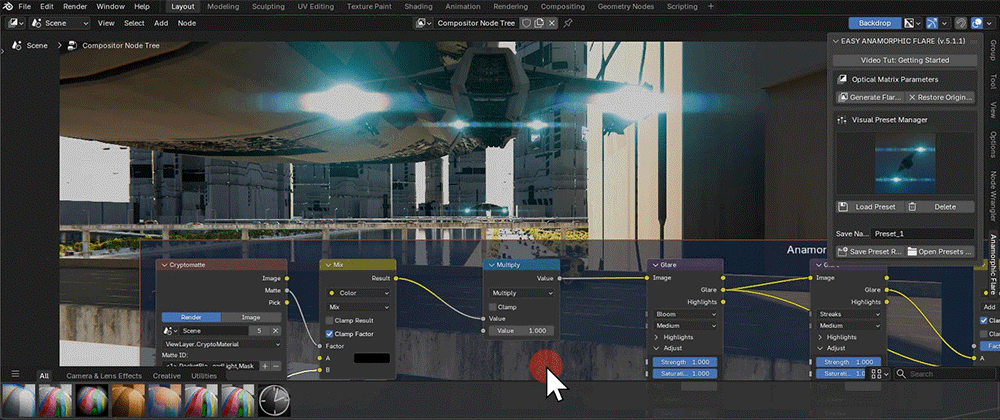Switch to the Shading workspace tab
1000x420 pixels.
418,6
